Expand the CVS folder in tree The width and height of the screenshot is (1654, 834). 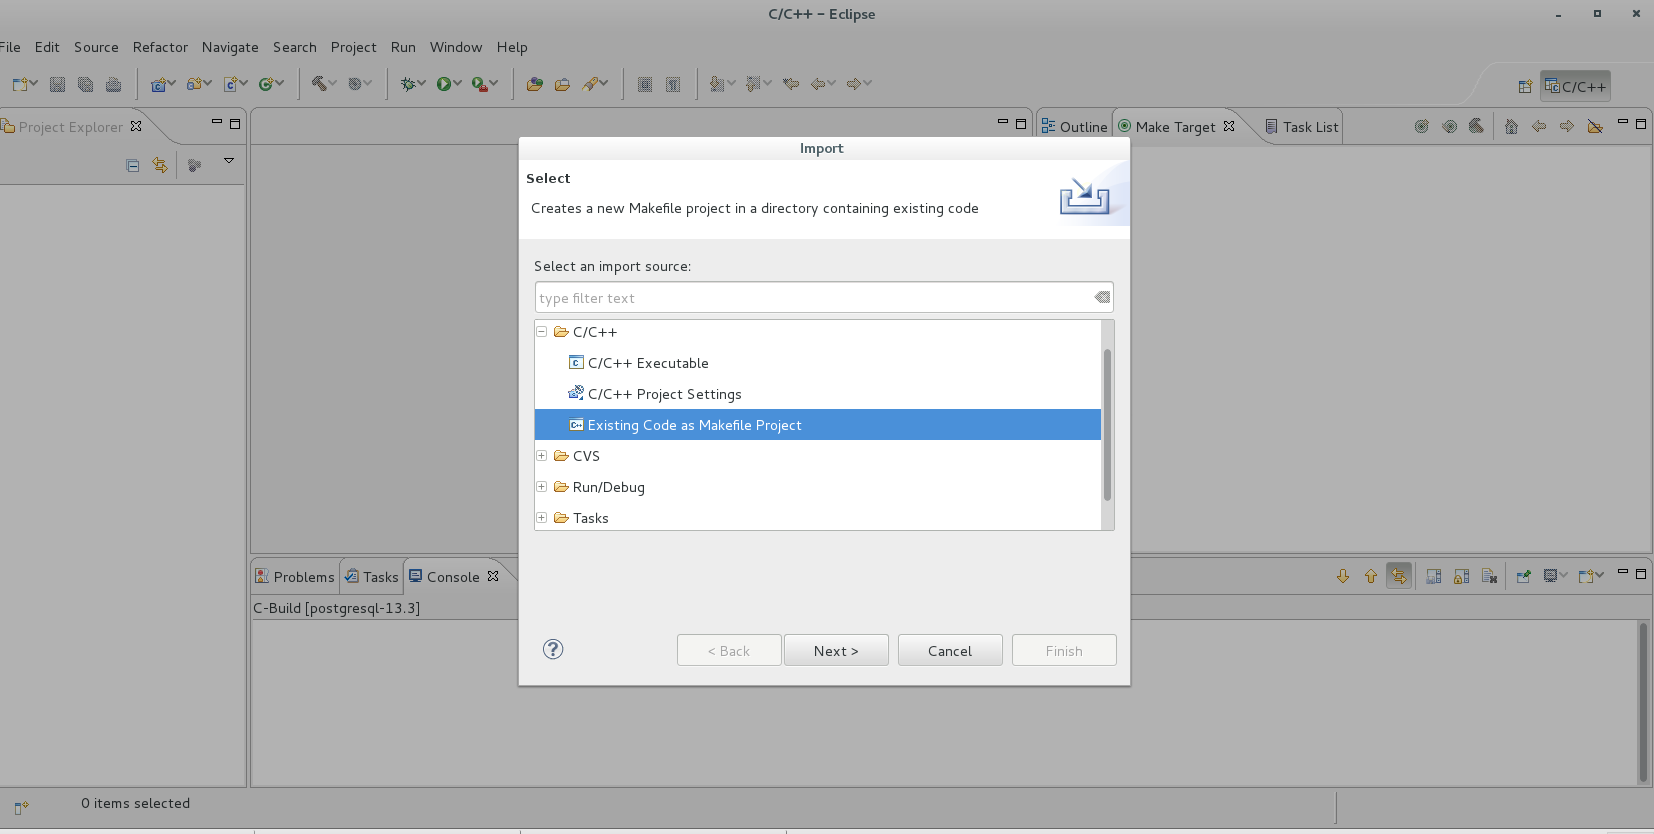(x=542, y=456)
